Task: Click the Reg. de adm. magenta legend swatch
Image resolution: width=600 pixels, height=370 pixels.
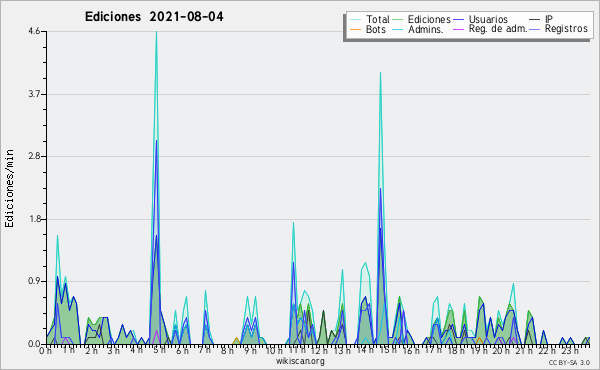Action: click(x=458, y=29)
